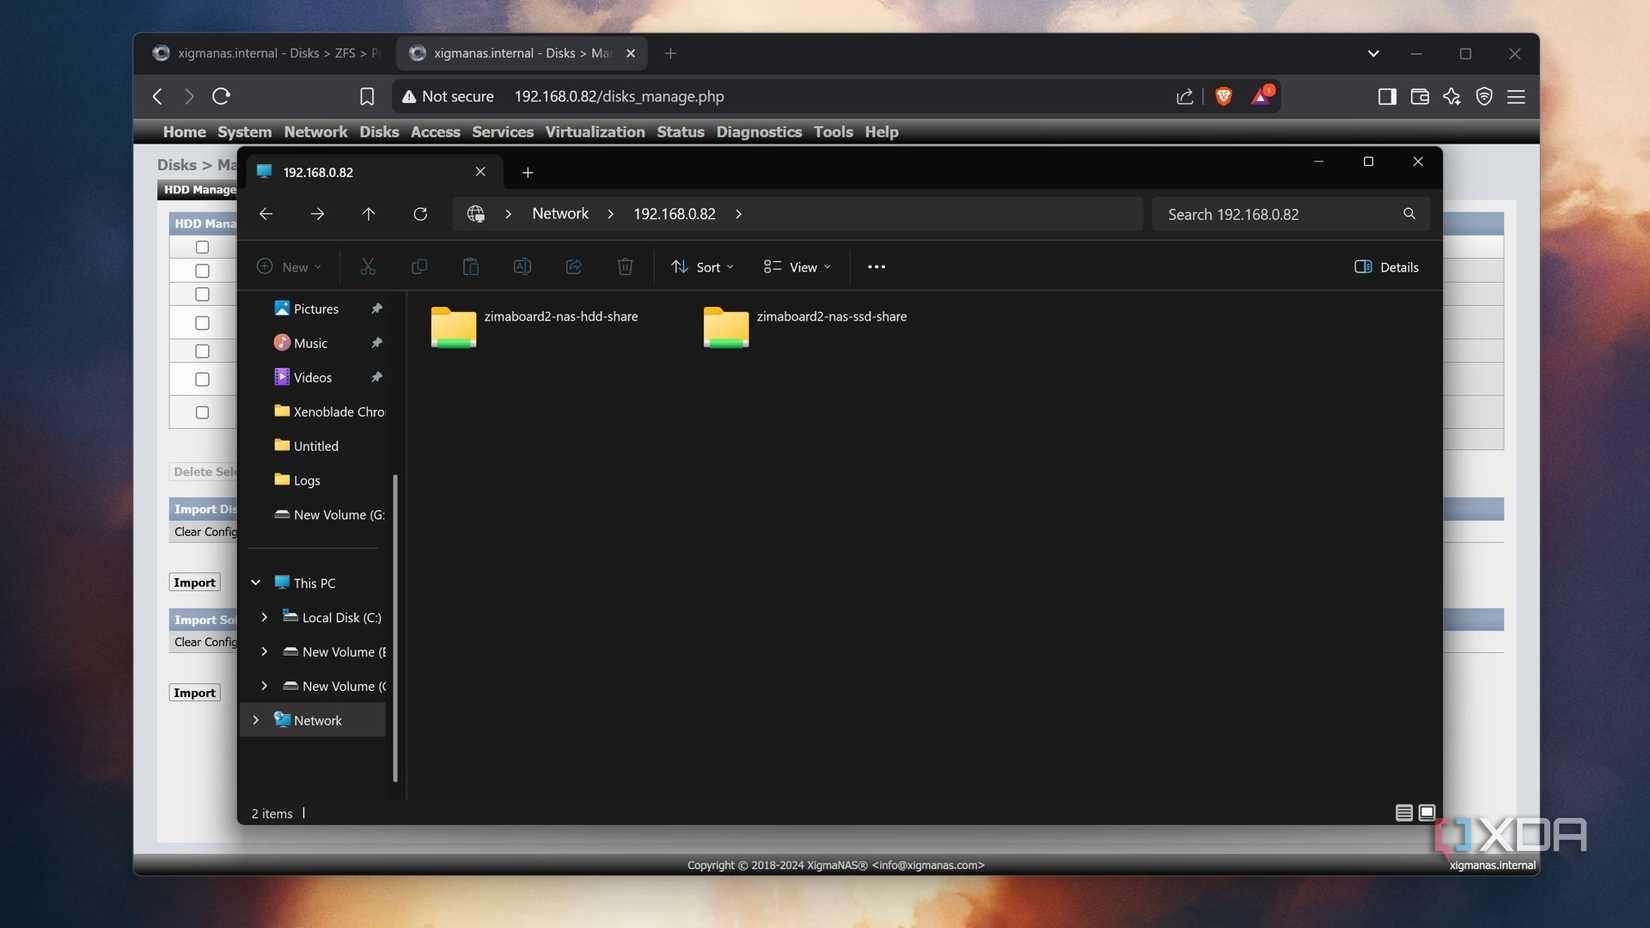The height and width of the screenshot is (928, 1650).
Task: Go up one folder level in Explorer
Action: click(x=368, y=214)
